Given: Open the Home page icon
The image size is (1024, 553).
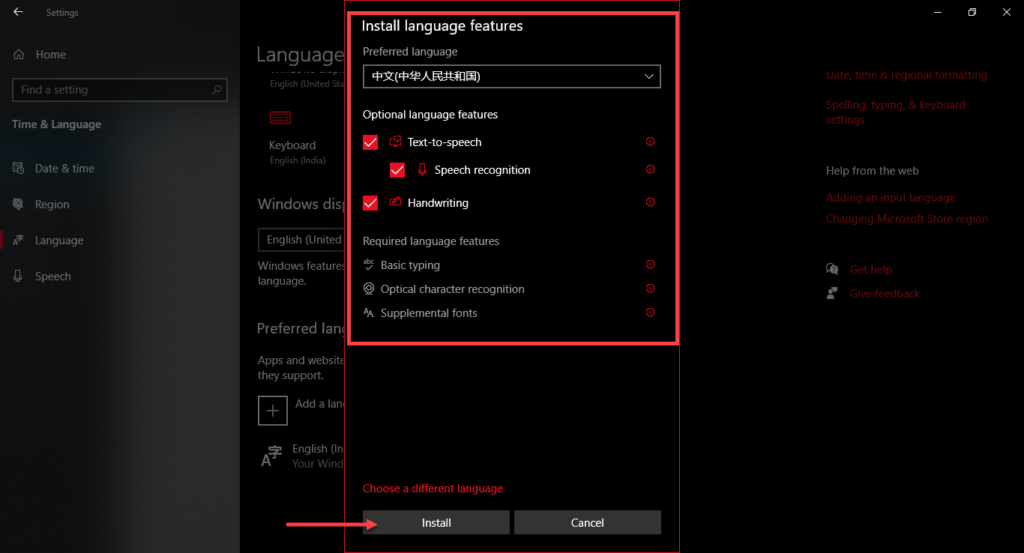Looking at the screenshot, I should coord(19,54).
